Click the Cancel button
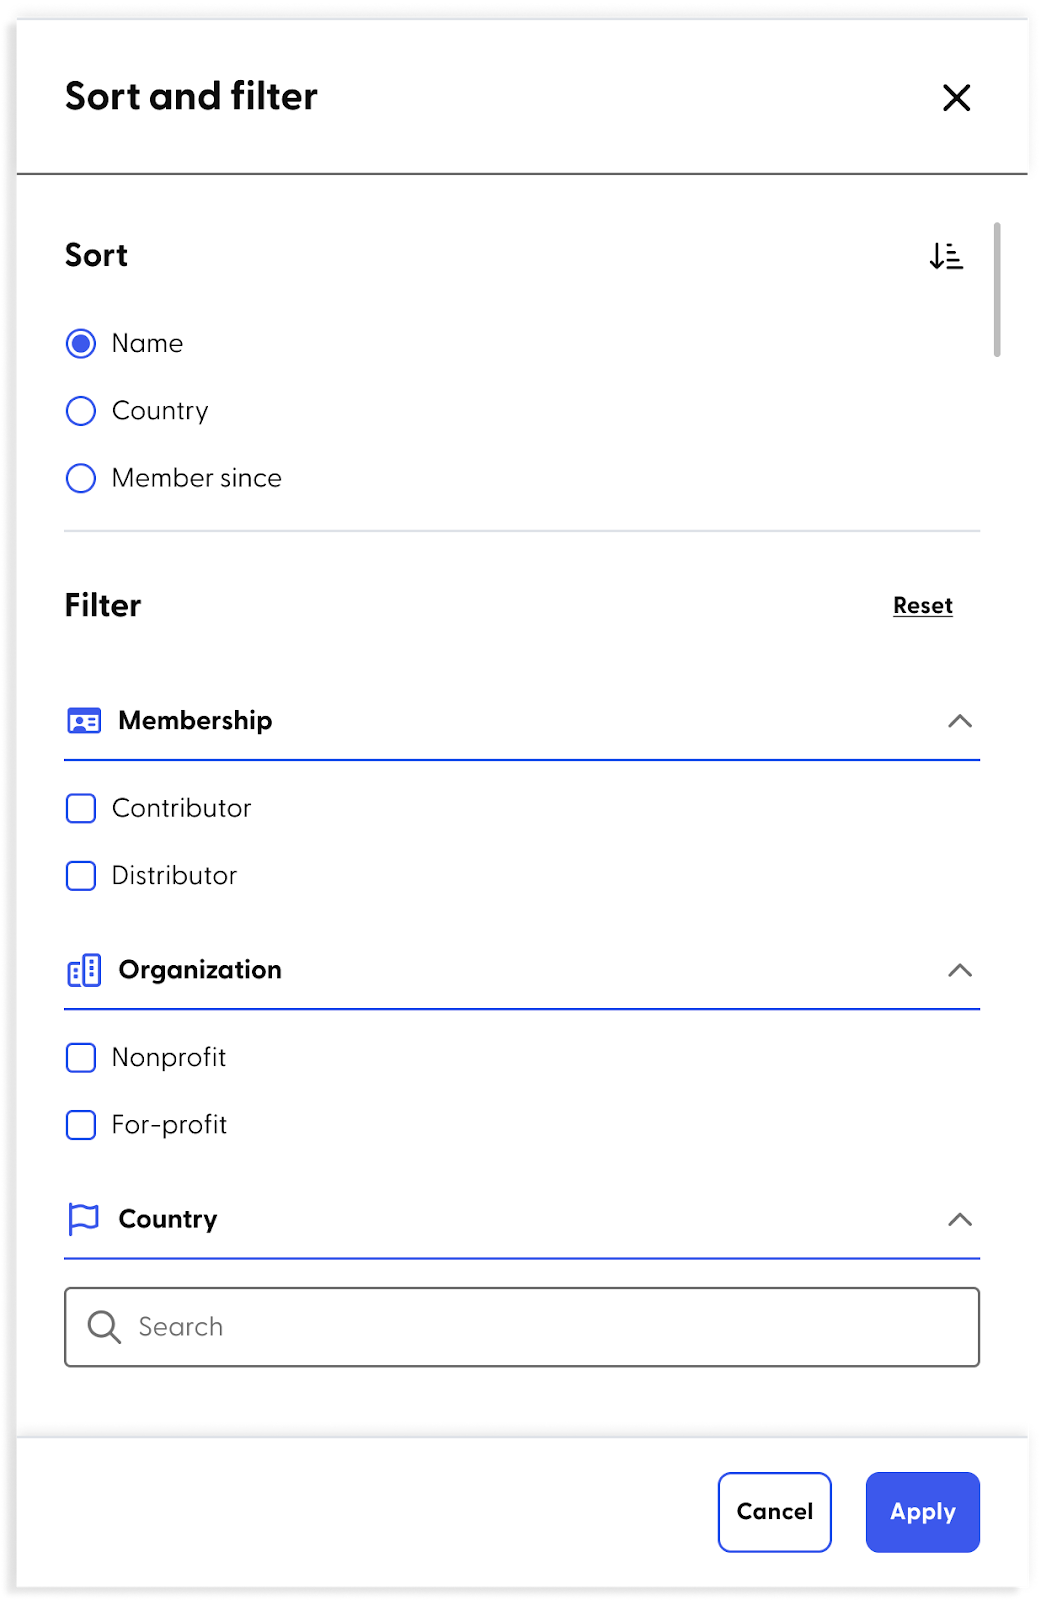The height and width of the screenshot is (1600, 1041). [x=775, y=1512]
